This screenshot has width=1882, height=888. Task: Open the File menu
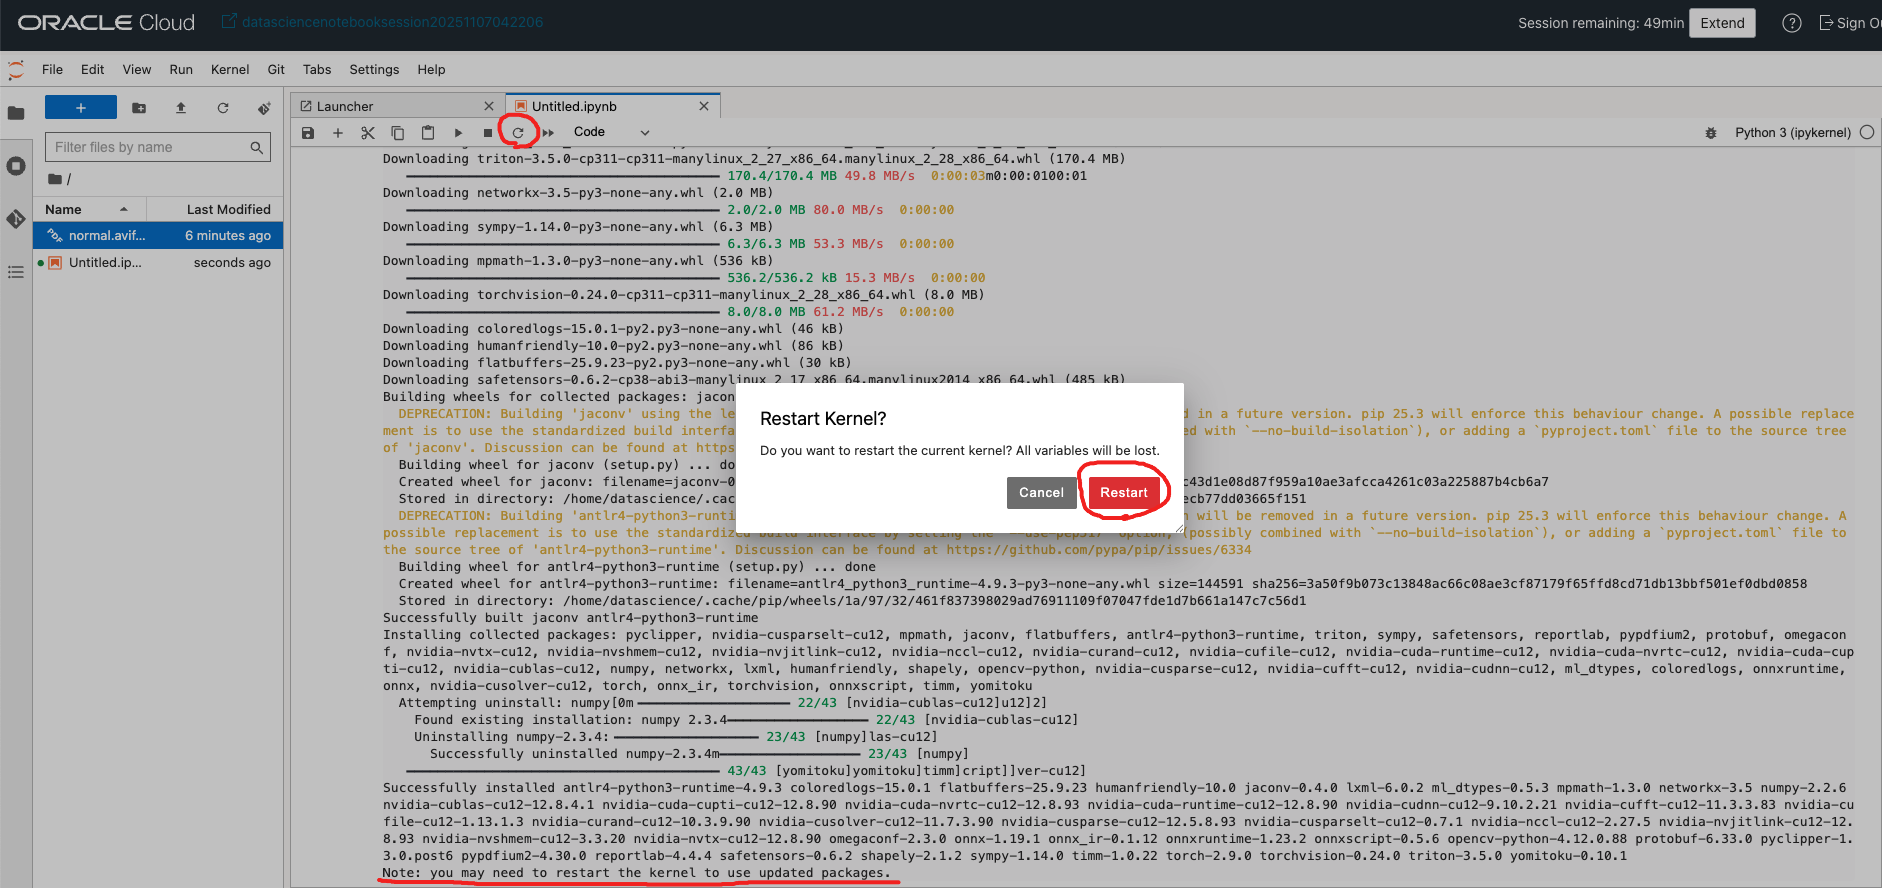pyautogui.click(x=52, y=69)
